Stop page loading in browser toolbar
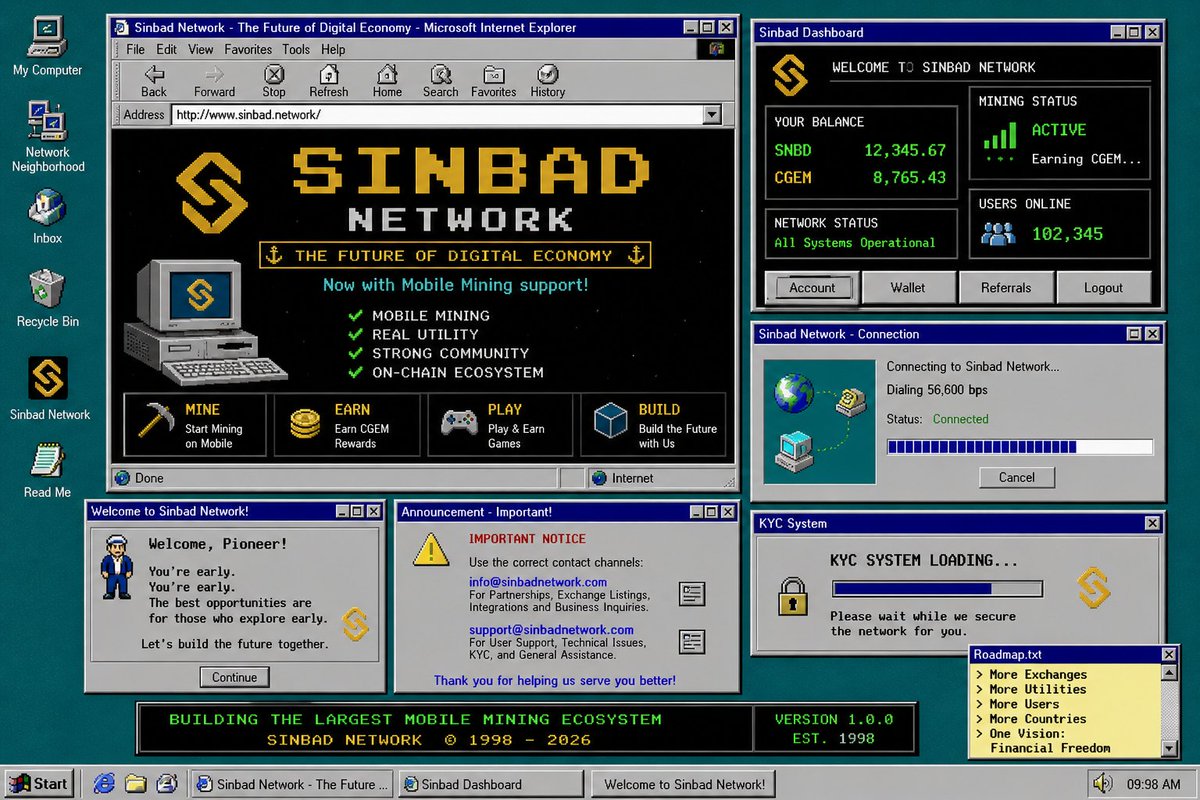1200x800 pixels. pyautogui.click(x=274, y=81)
